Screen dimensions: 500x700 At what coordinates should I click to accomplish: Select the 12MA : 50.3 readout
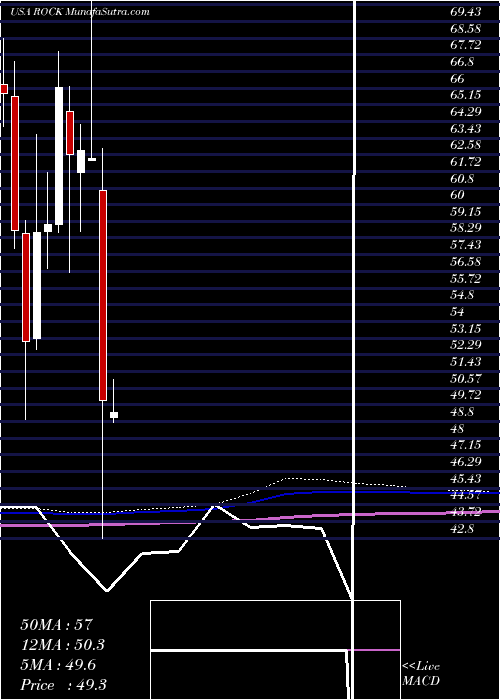coord(63,645)
